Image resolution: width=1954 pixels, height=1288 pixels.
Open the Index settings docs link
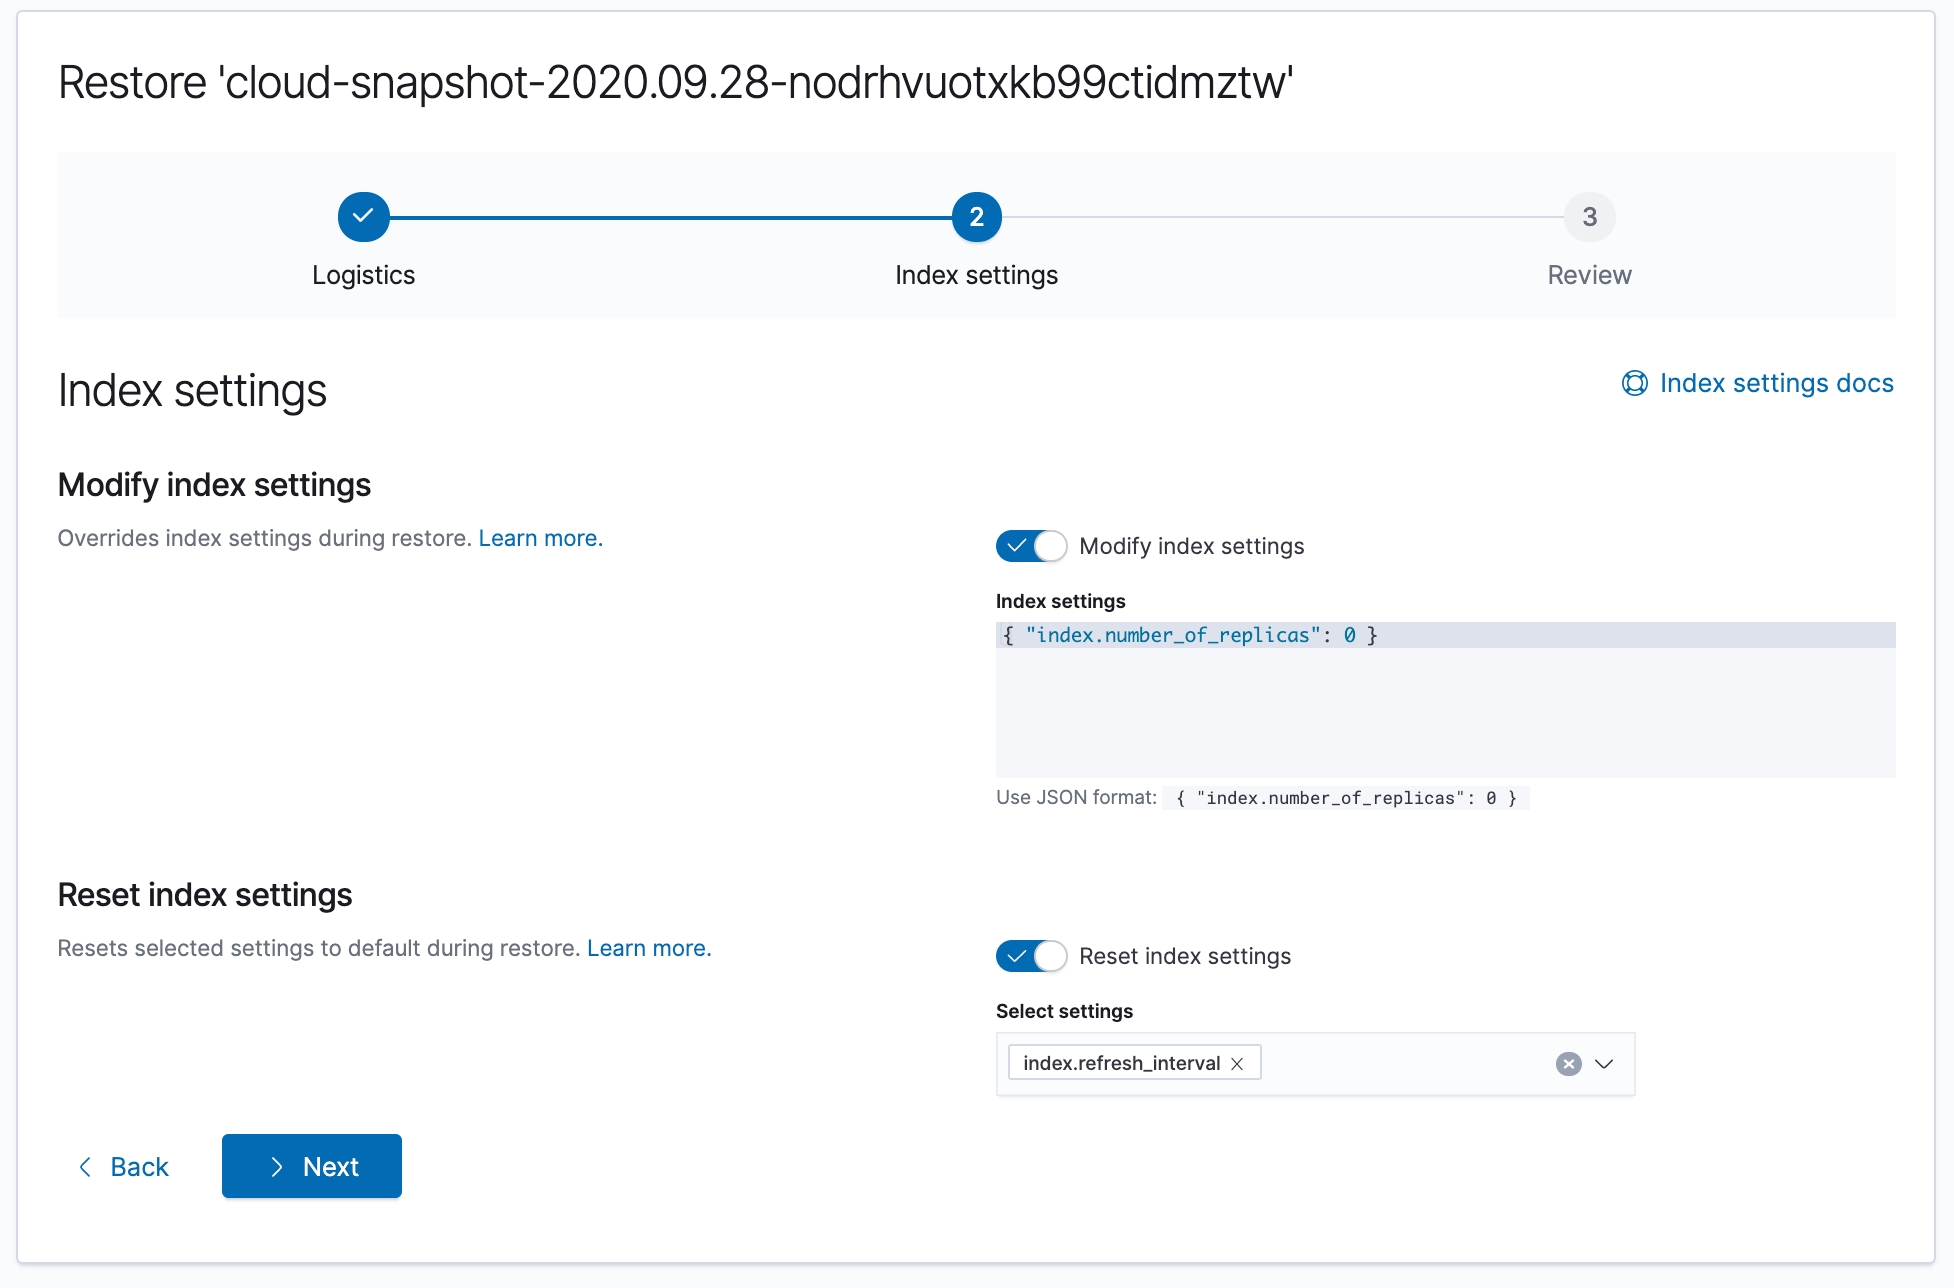point(1776,383)
